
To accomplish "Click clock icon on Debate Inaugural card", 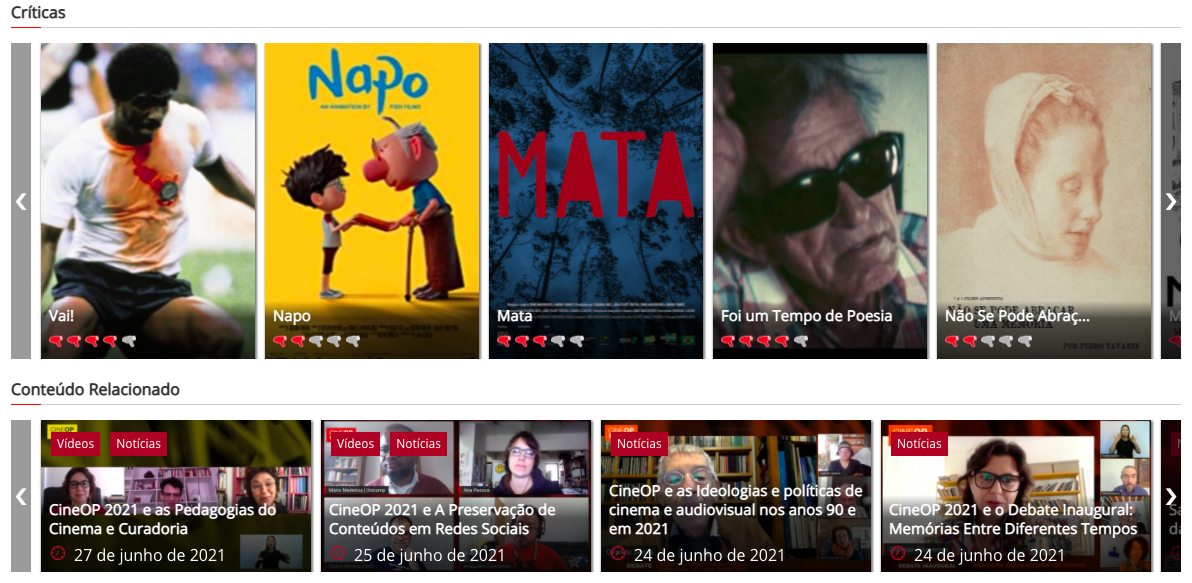I will pyautogui.click(x=898, y=553).
